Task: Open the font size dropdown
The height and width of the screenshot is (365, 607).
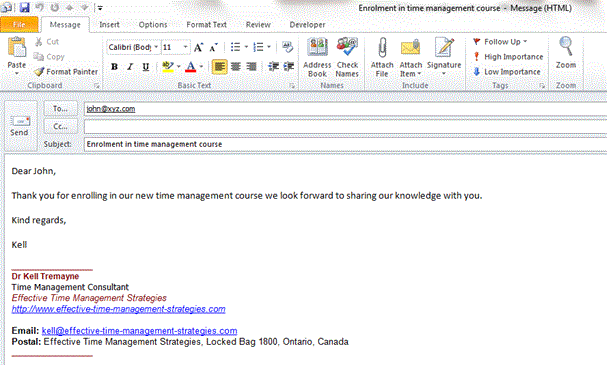Action: pyautogui.click(x=185, y=47)
